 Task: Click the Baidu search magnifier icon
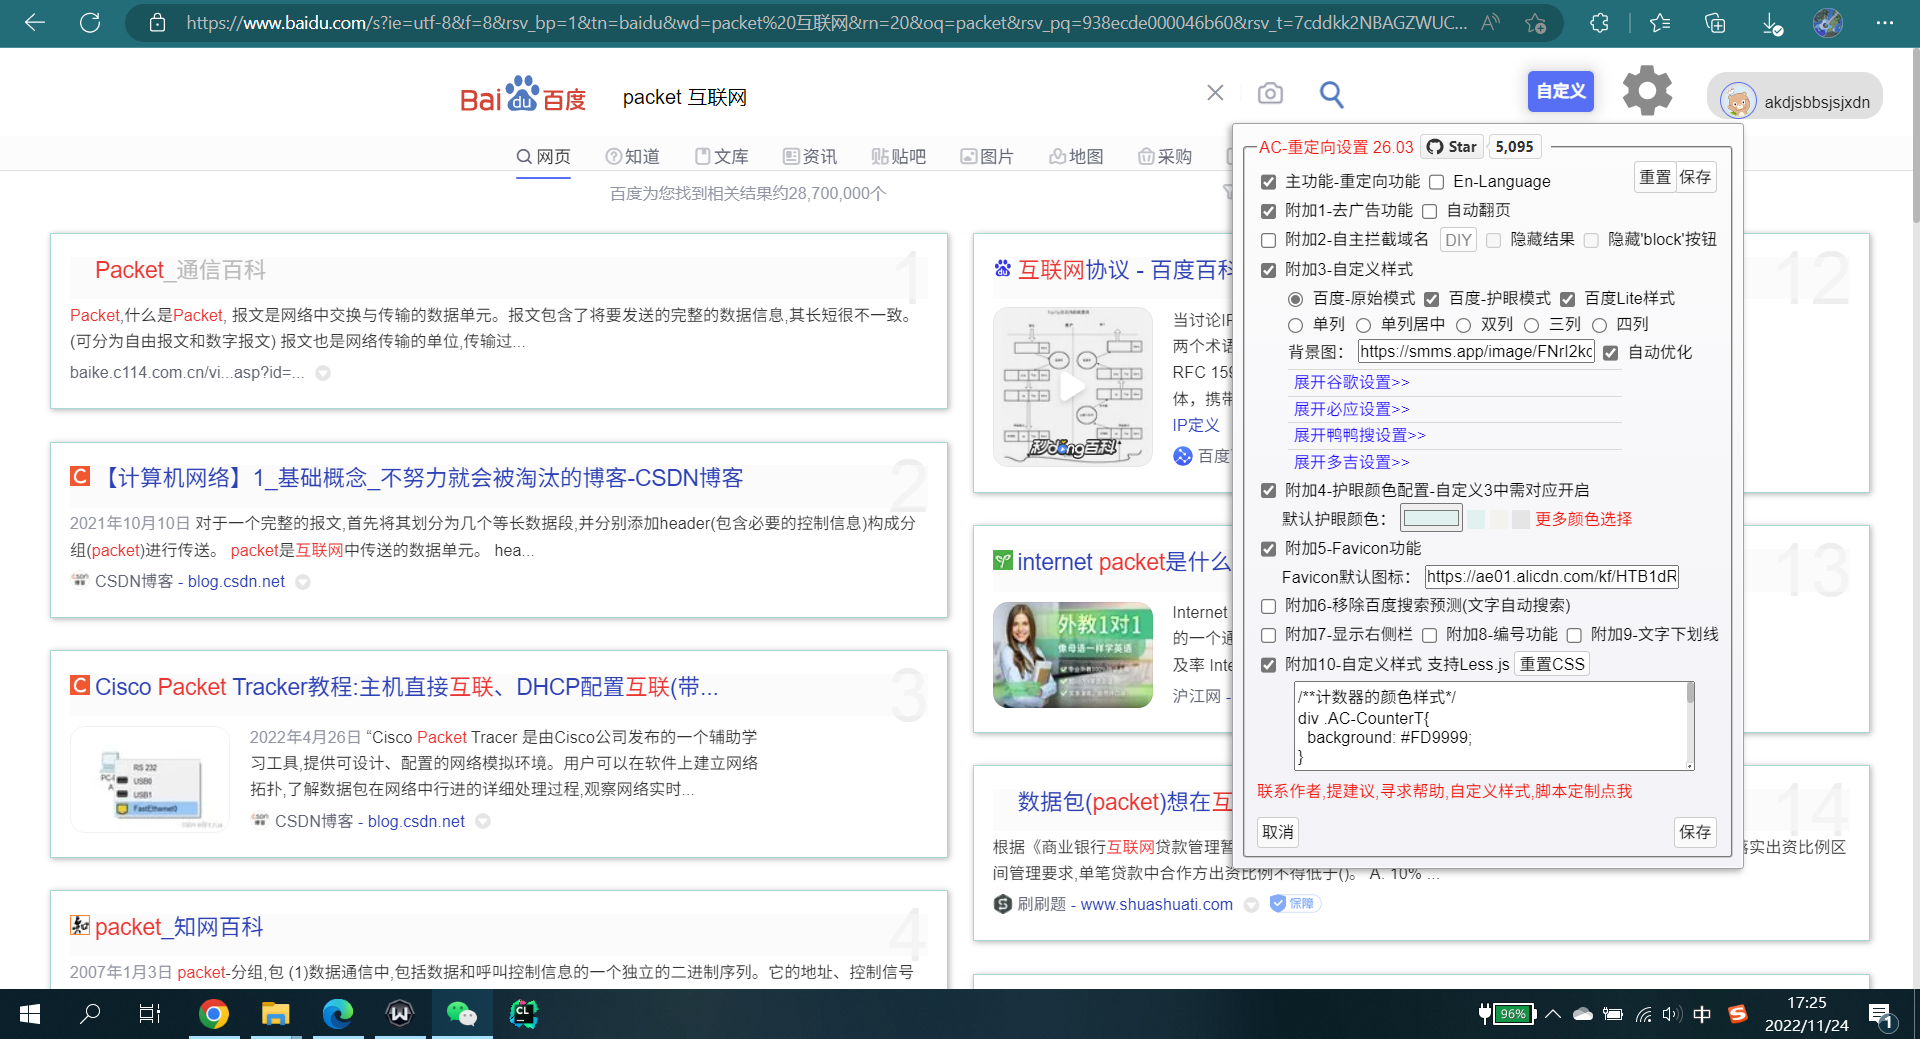(1331, 94)
